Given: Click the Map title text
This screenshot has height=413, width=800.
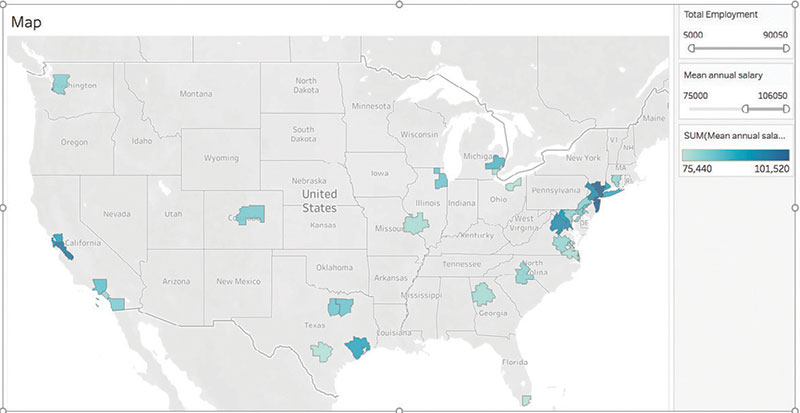Looking at the screenshot, I should 27,21.
